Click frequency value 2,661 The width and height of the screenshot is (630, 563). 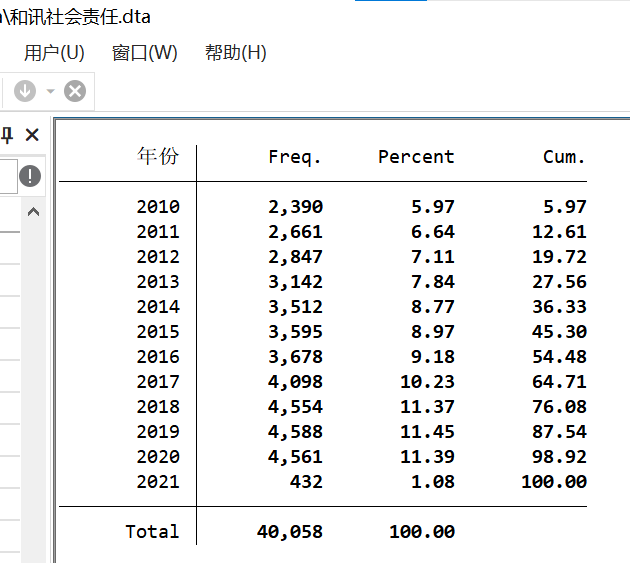295,232
